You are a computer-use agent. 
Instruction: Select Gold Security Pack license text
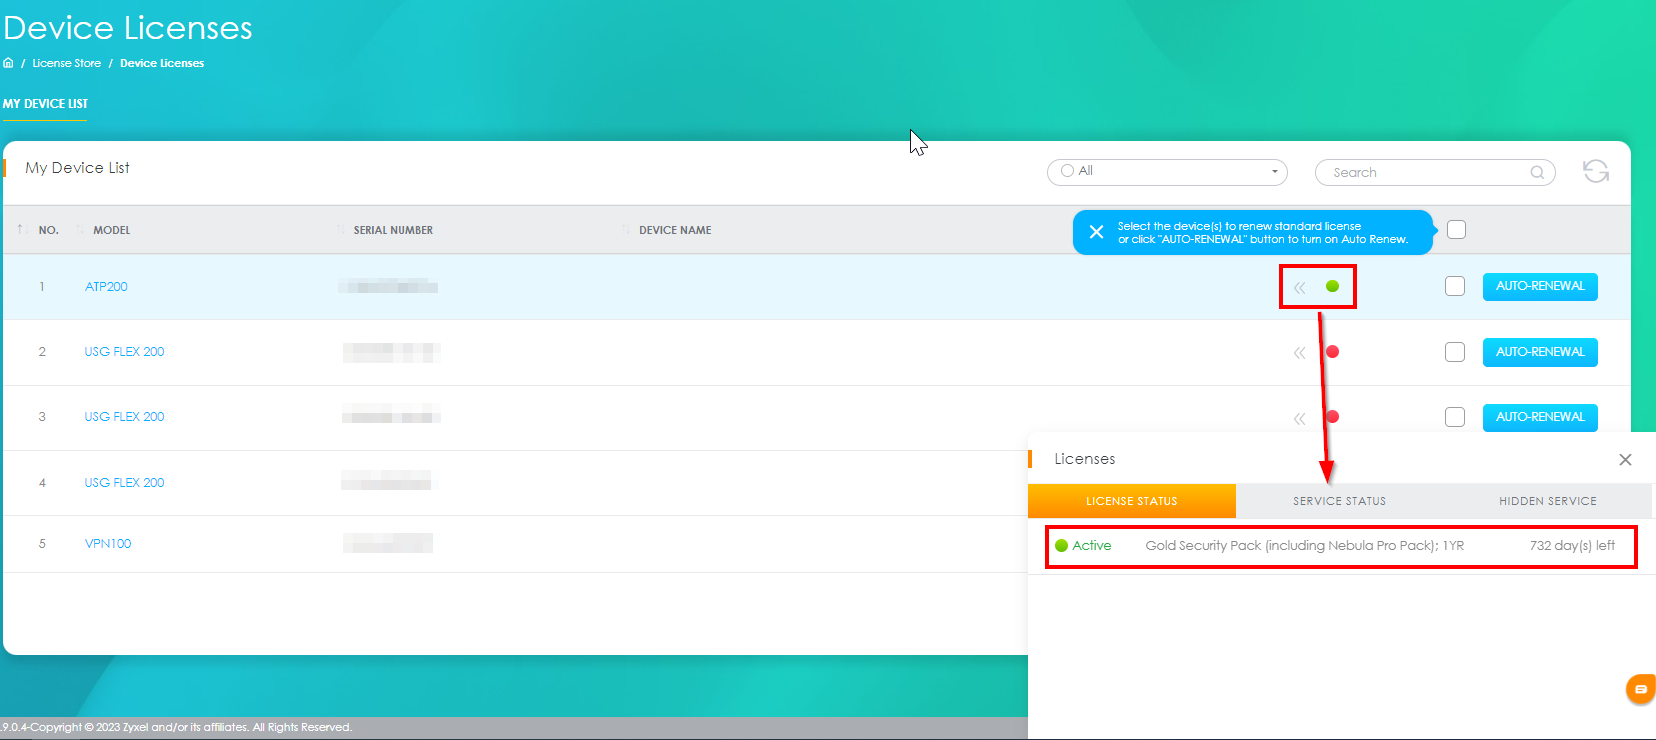(x=1305, y=546)
